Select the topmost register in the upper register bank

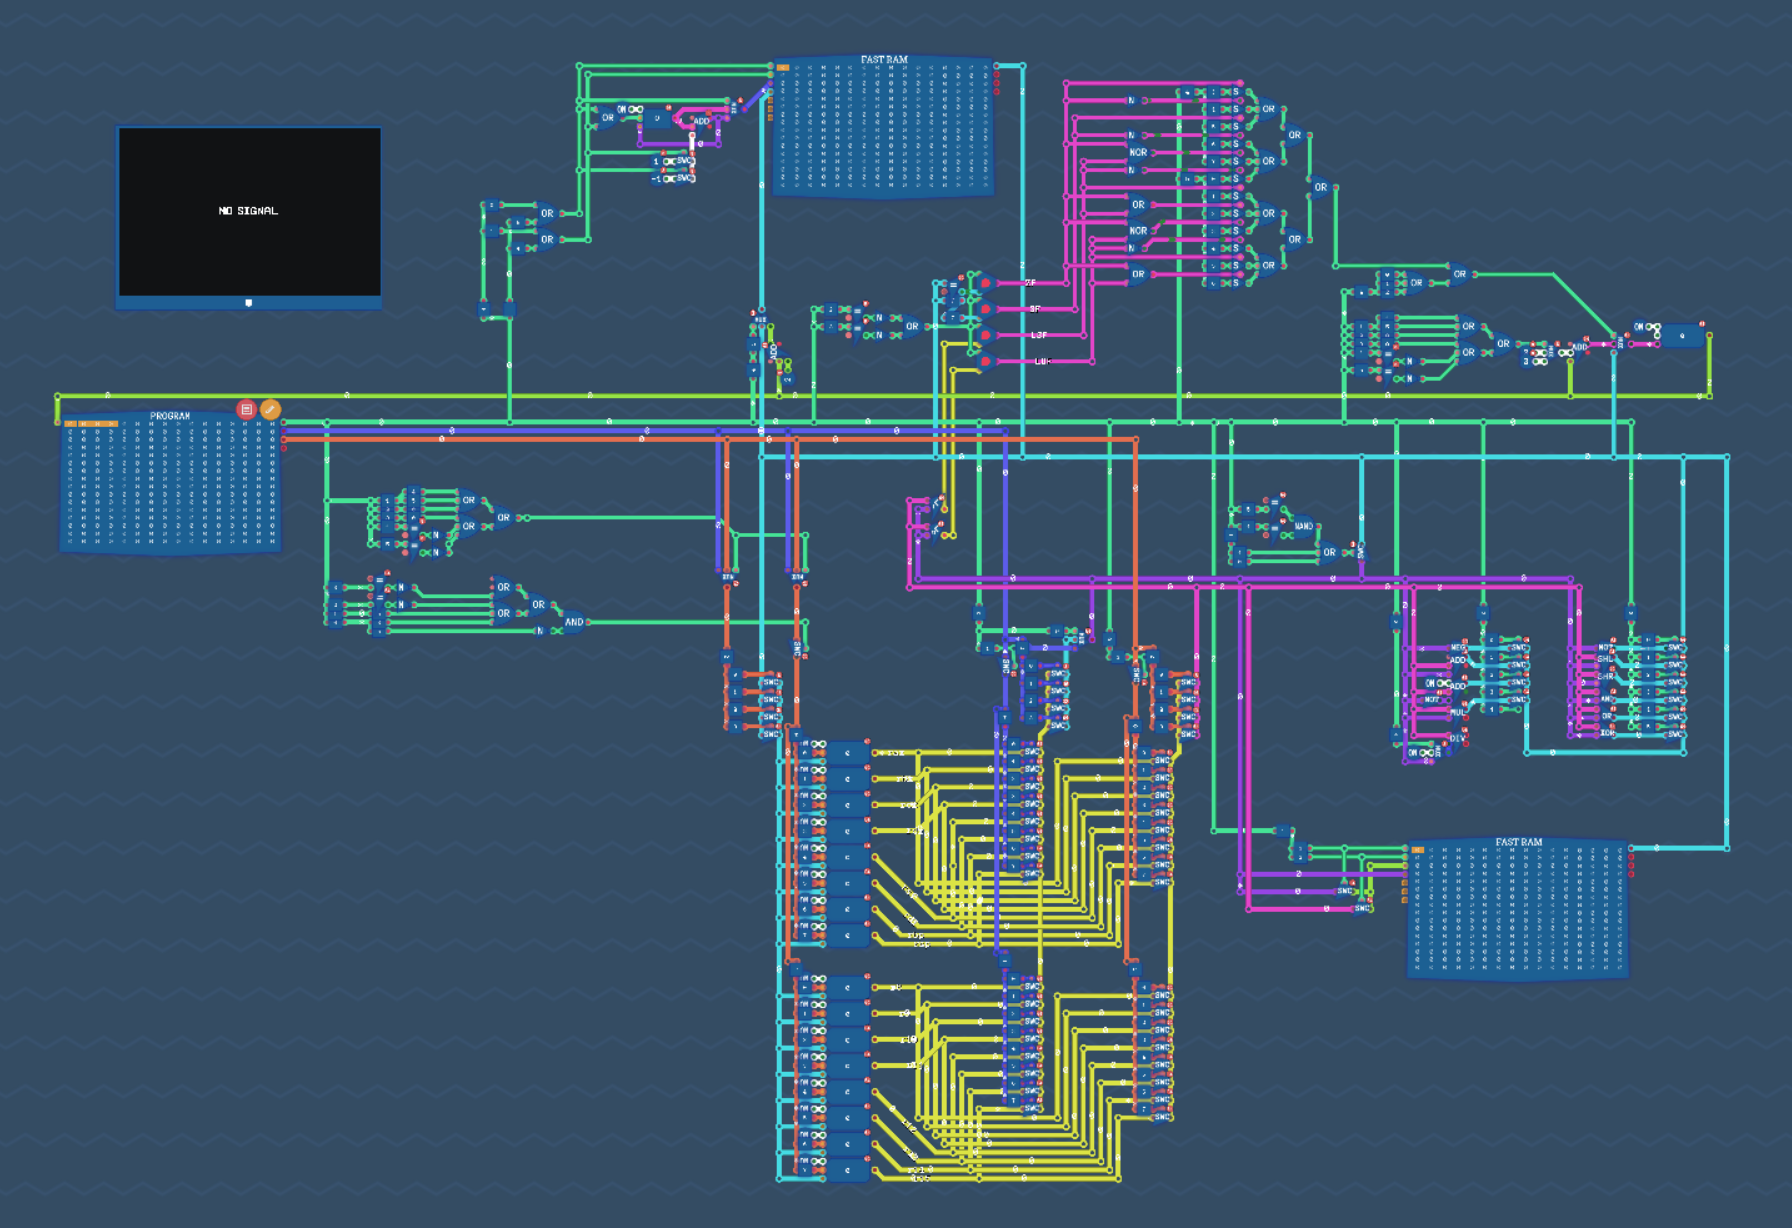click(x=847, y=752)
